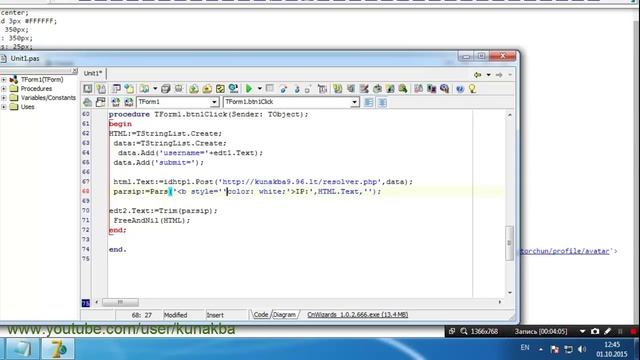Close the code explorer side panel
Viewport: 640px width, 360px height.
[x=75, y=71]
